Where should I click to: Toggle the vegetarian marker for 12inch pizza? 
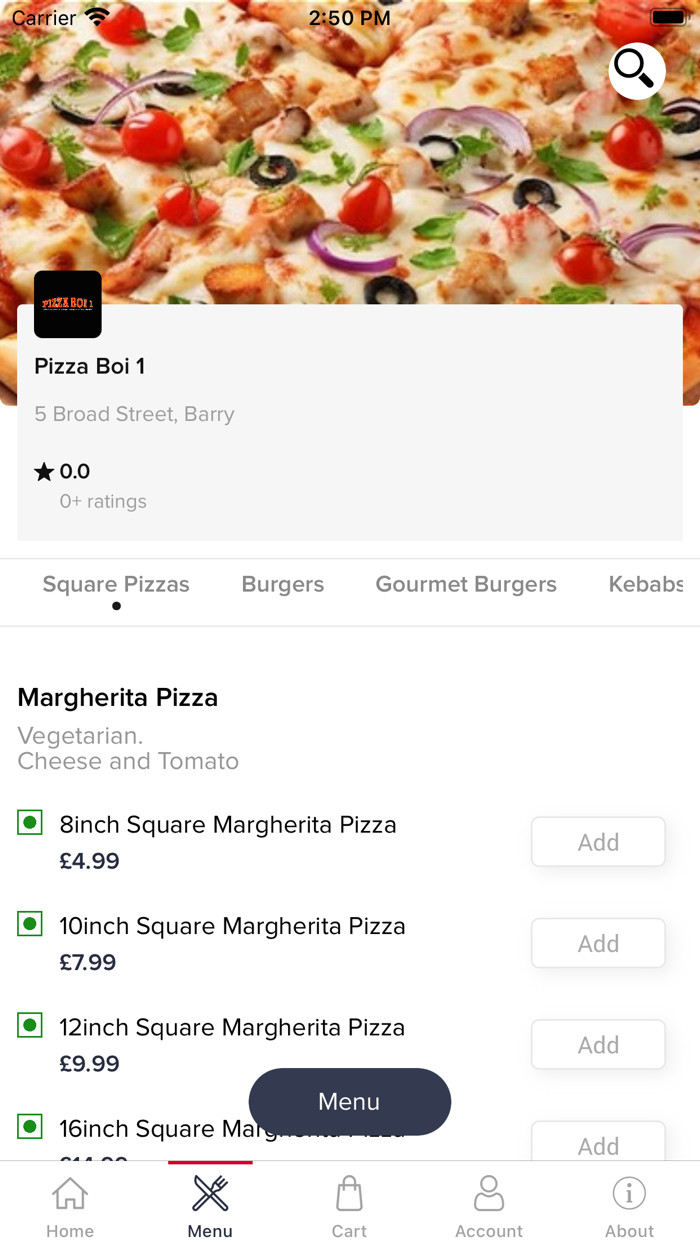[x=29, y=1025]
